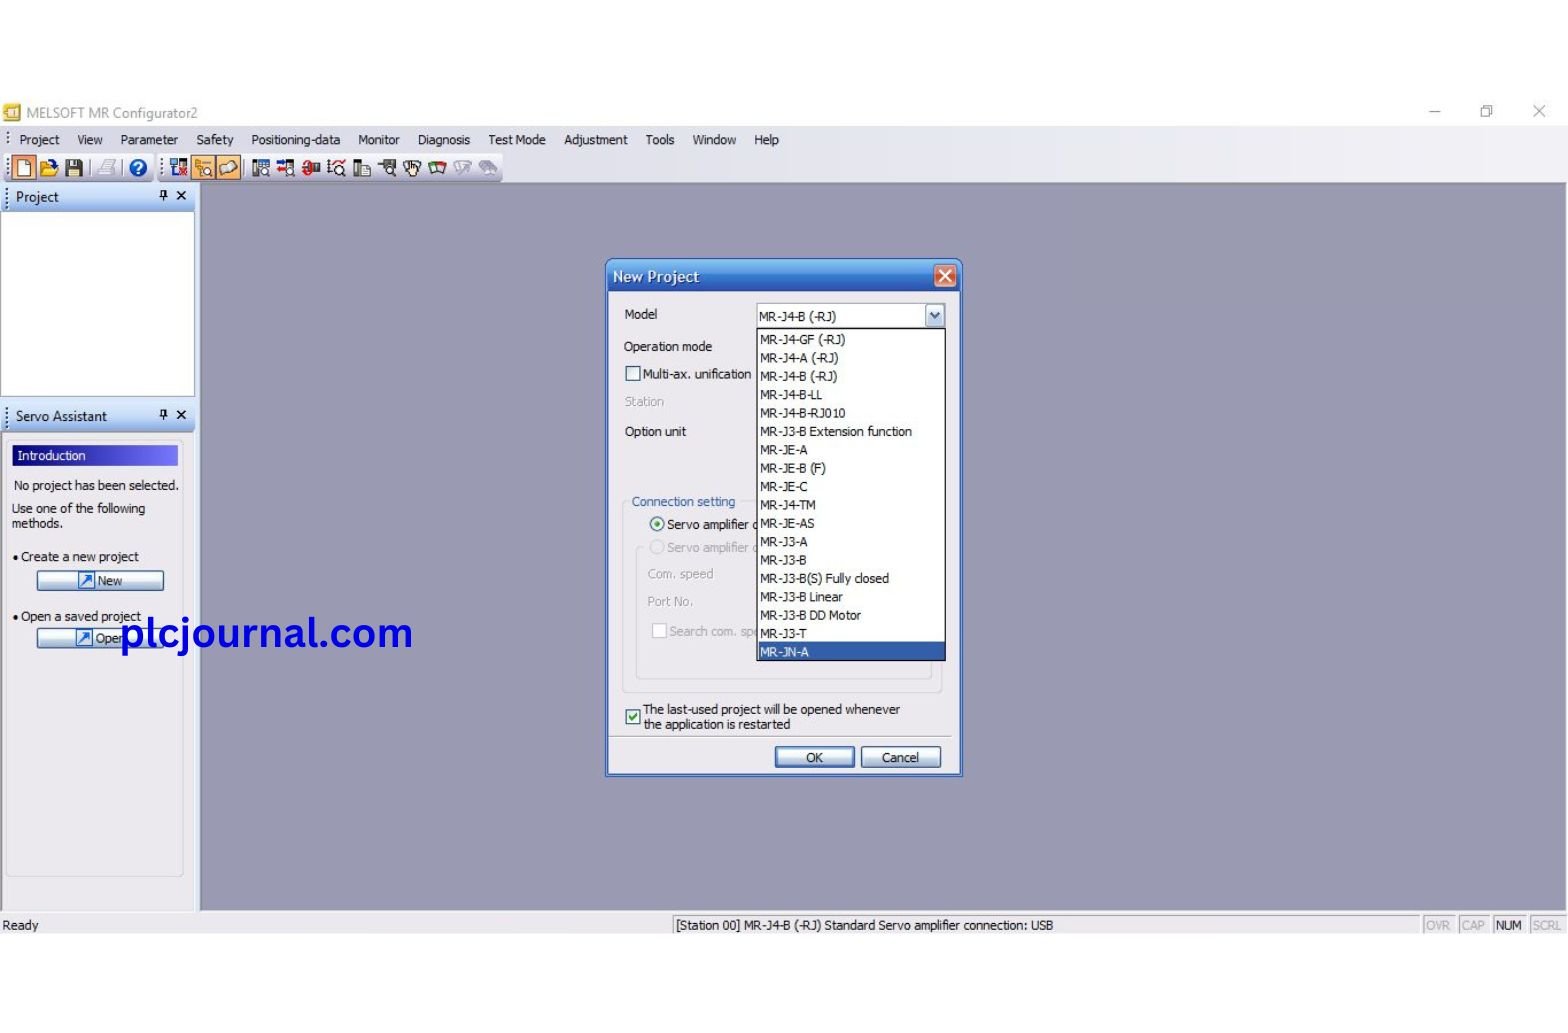
Task: Click the hand pointer test operation icon
Action: click(x=412, y=168)
